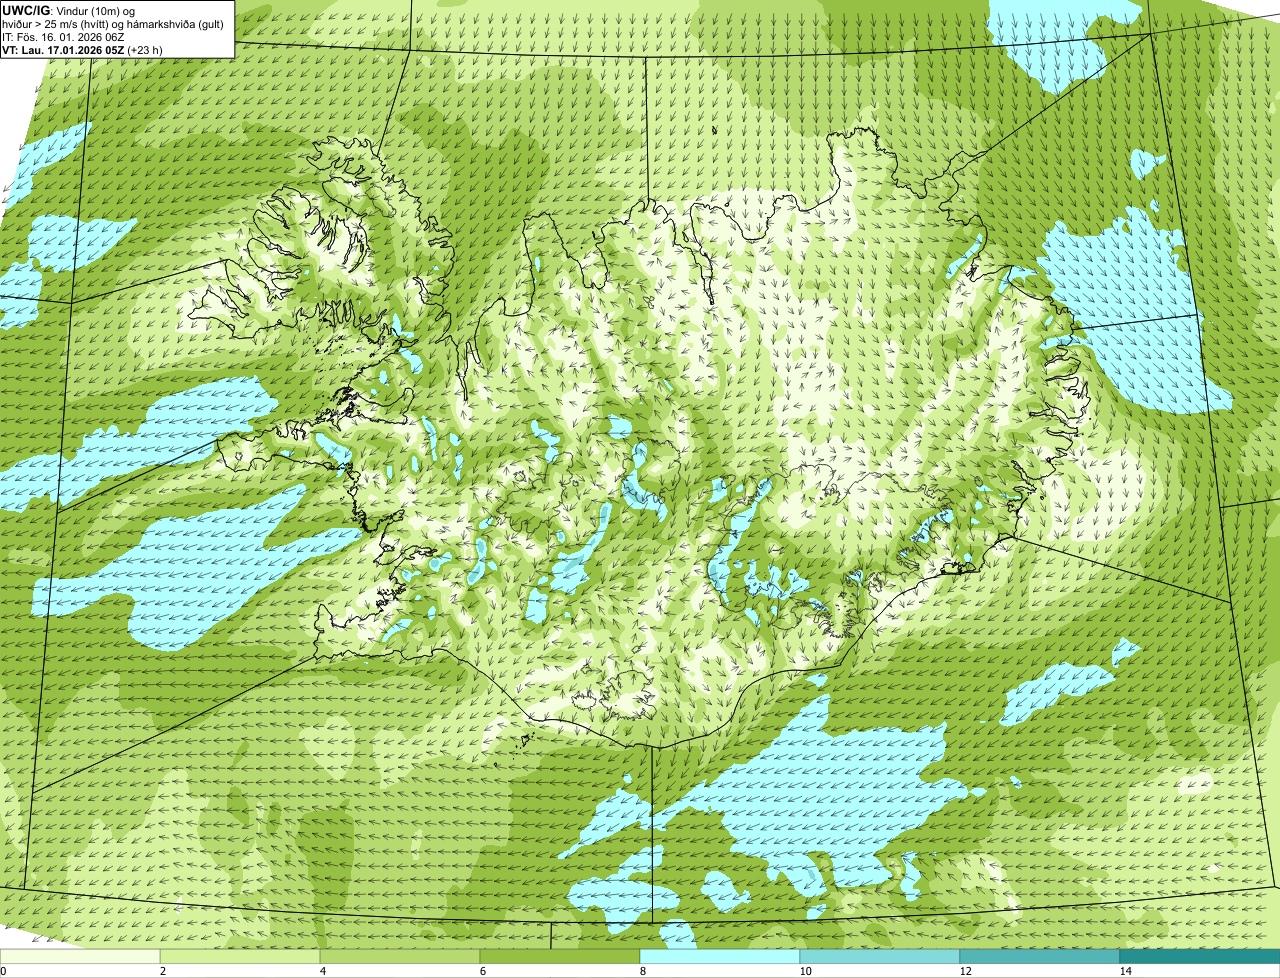The height and width of the screenshot is (978, 1280).
Task: Select the above 14 m/s dark teal segment
Action: (1200, 956)
